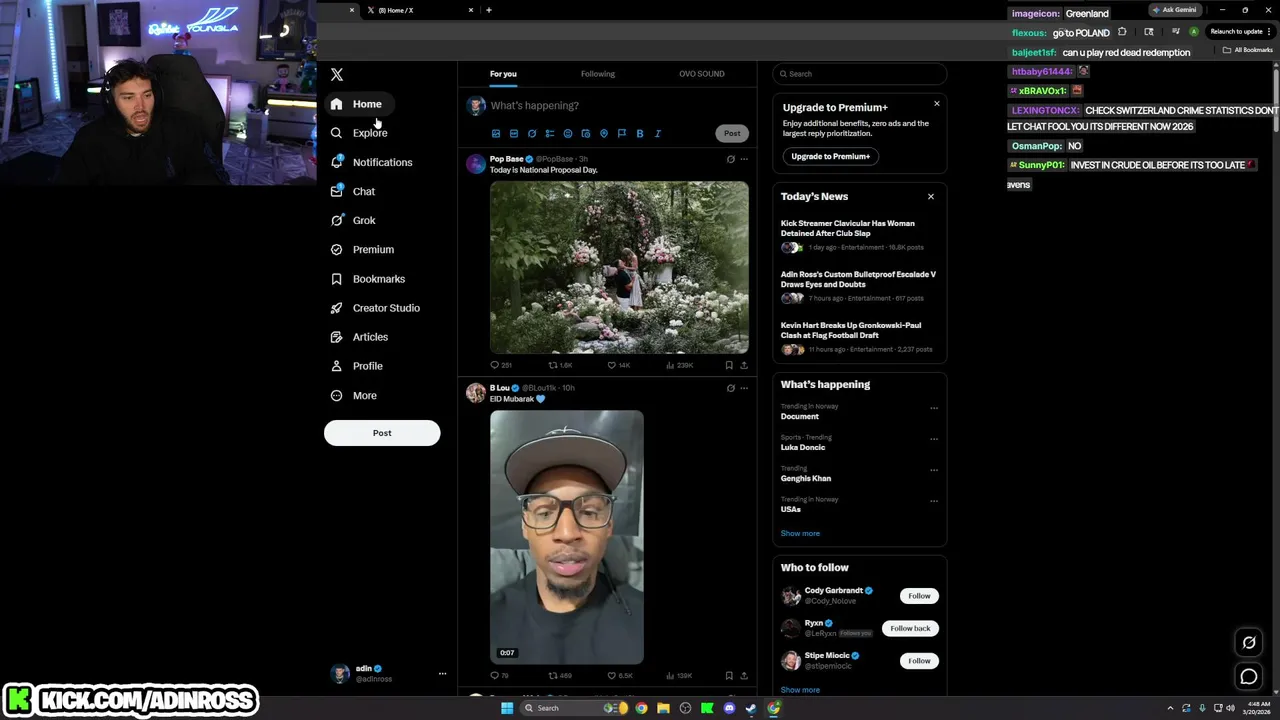The height and width of the screenshot is (720, 1280).
Task: Go to Premium in sidebar
Action: 362,249
